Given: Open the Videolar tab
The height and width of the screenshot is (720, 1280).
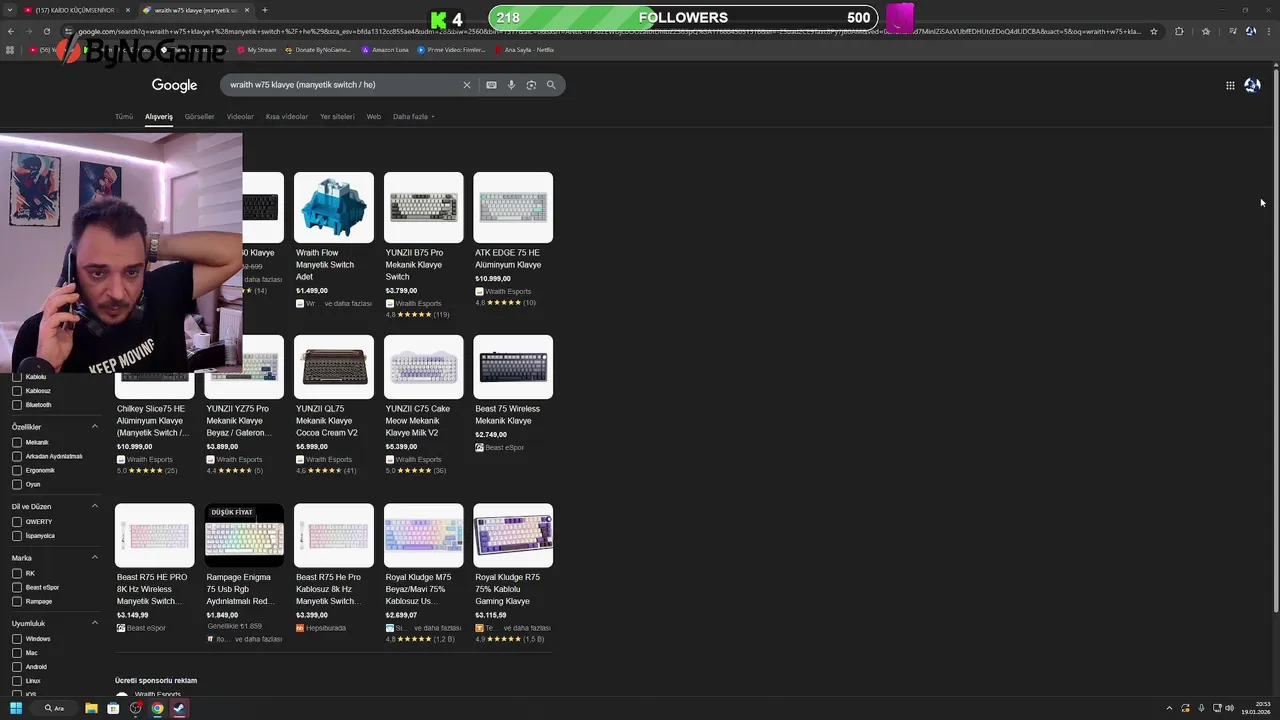Looking at the screenshot, I should coord(240,117).
